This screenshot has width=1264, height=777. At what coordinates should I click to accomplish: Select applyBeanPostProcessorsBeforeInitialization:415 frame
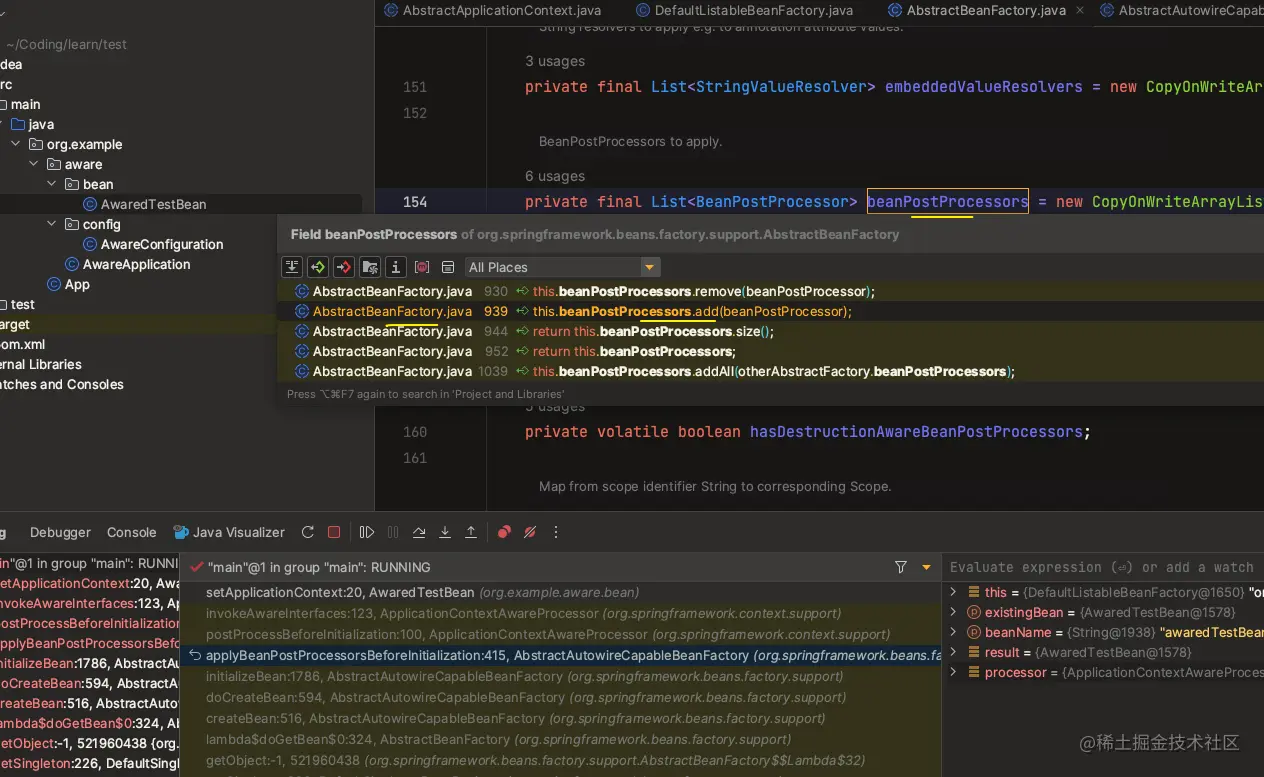[561, 655]
